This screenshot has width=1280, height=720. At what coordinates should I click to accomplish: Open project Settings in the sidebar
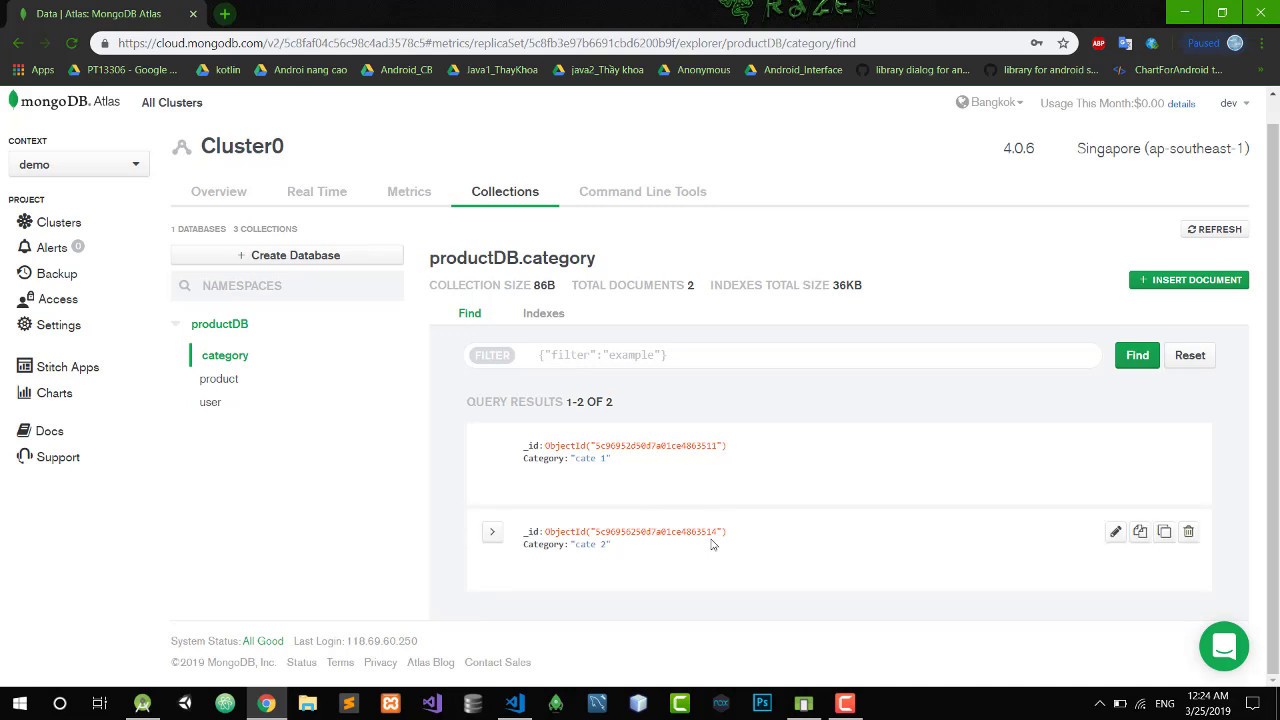point(49,325)
